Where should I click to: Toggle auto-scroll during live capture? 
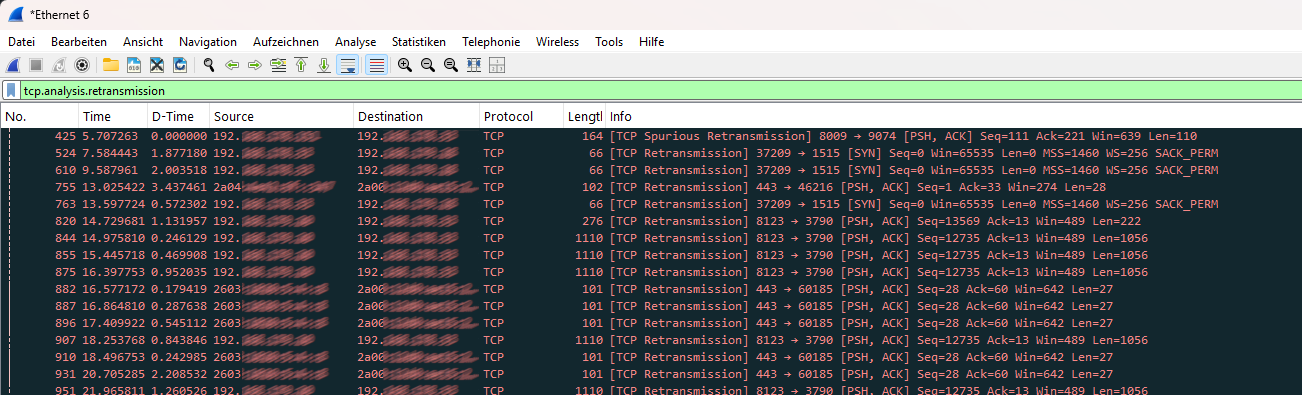point(348,65)
